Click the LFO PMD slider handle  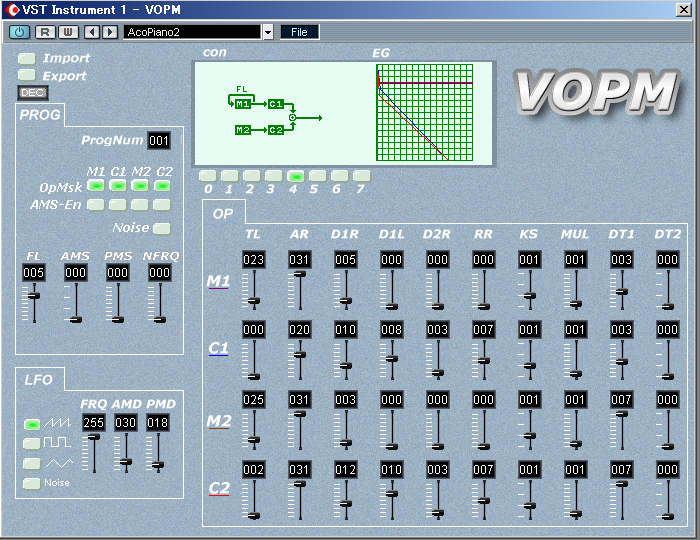tap(158, 465)
